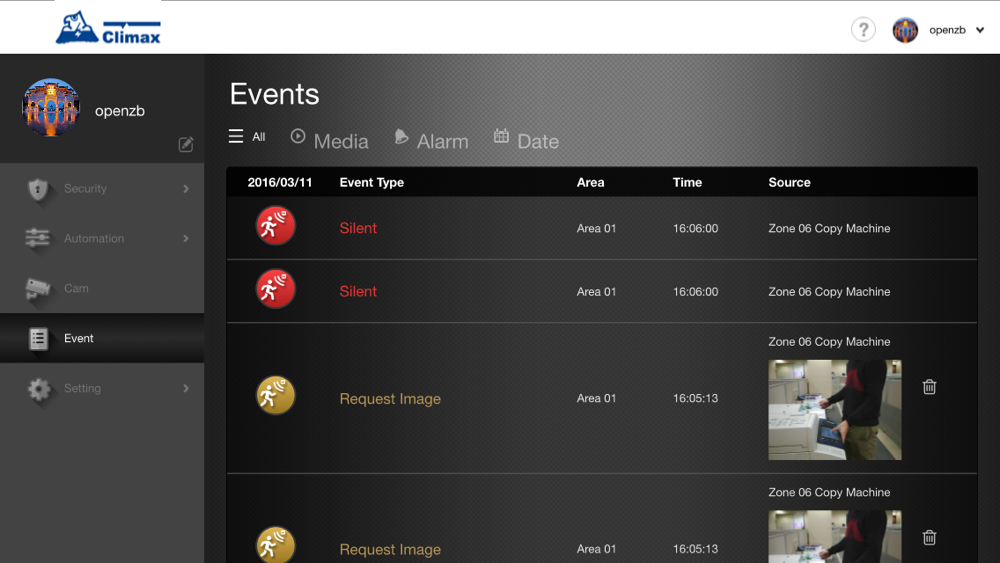Image resolution: width=1000 pixels, height=563 pixels.
Task: Click the first Silent event's red motion icon
Action: [x=276, y=226]
